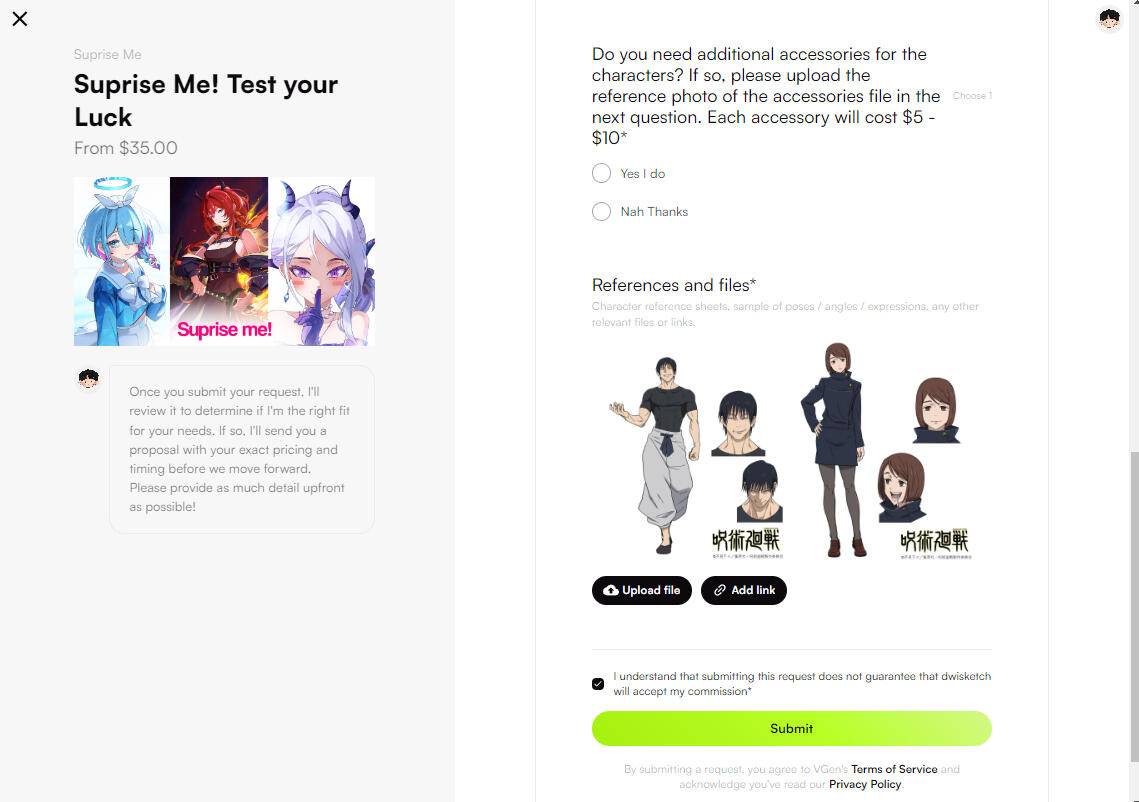Click the "Upload file" button label
This screenshot has height=802, width=1139.
651,590
